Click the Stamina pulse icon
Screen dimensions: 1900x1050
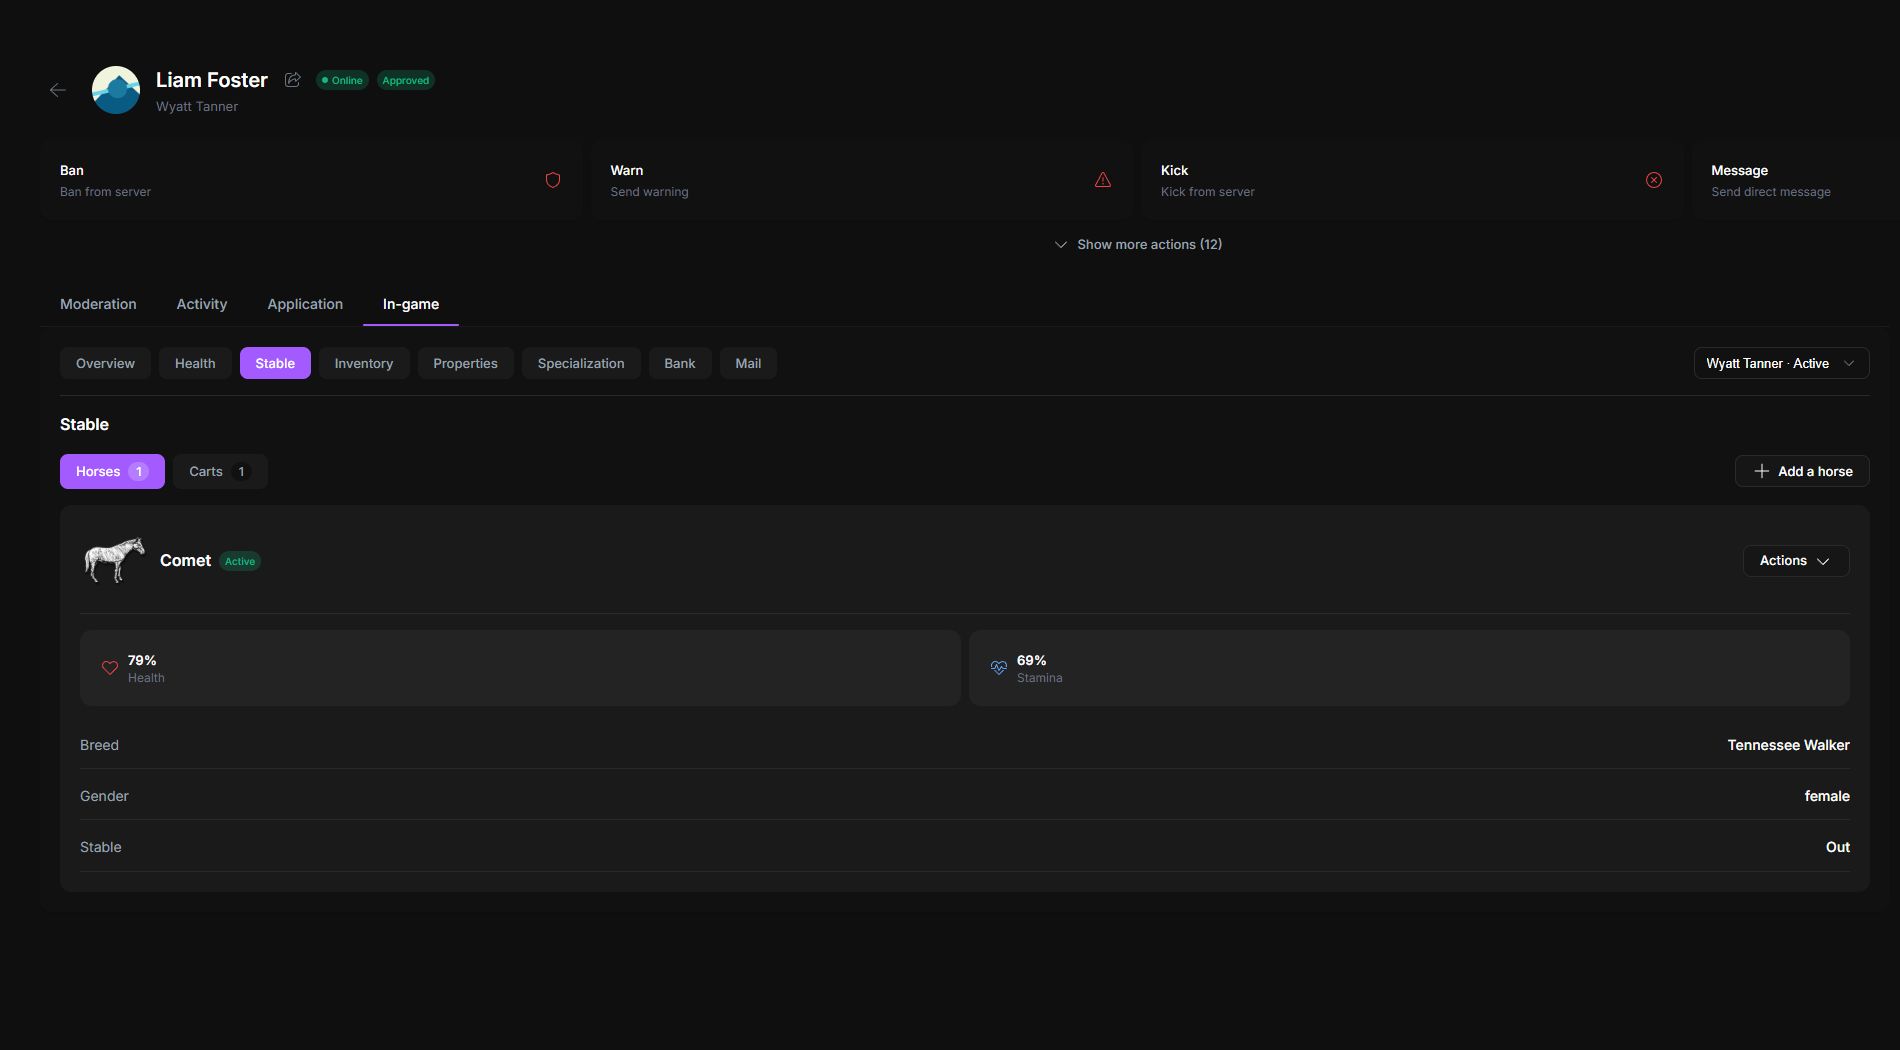coord(999,668)
